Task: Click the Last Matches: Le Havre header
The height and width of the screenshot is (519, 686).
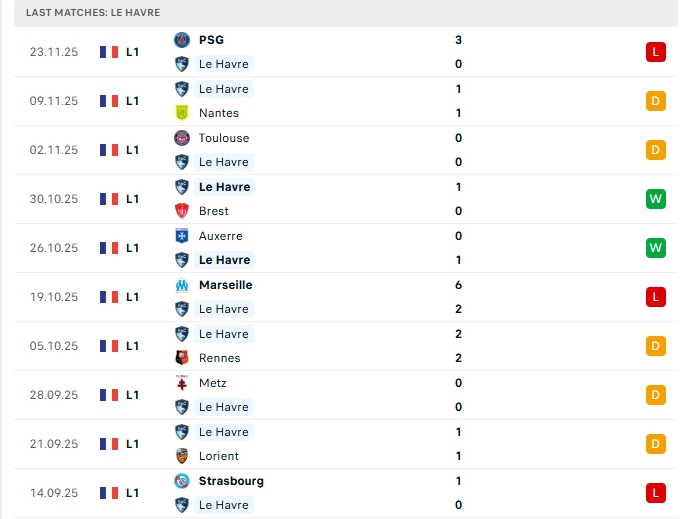Action: pos(93,12)
